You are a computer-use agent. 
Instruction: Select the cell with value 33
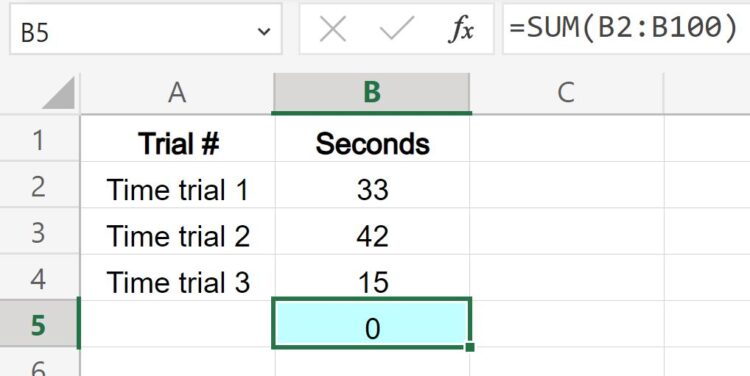coord(373,185)
